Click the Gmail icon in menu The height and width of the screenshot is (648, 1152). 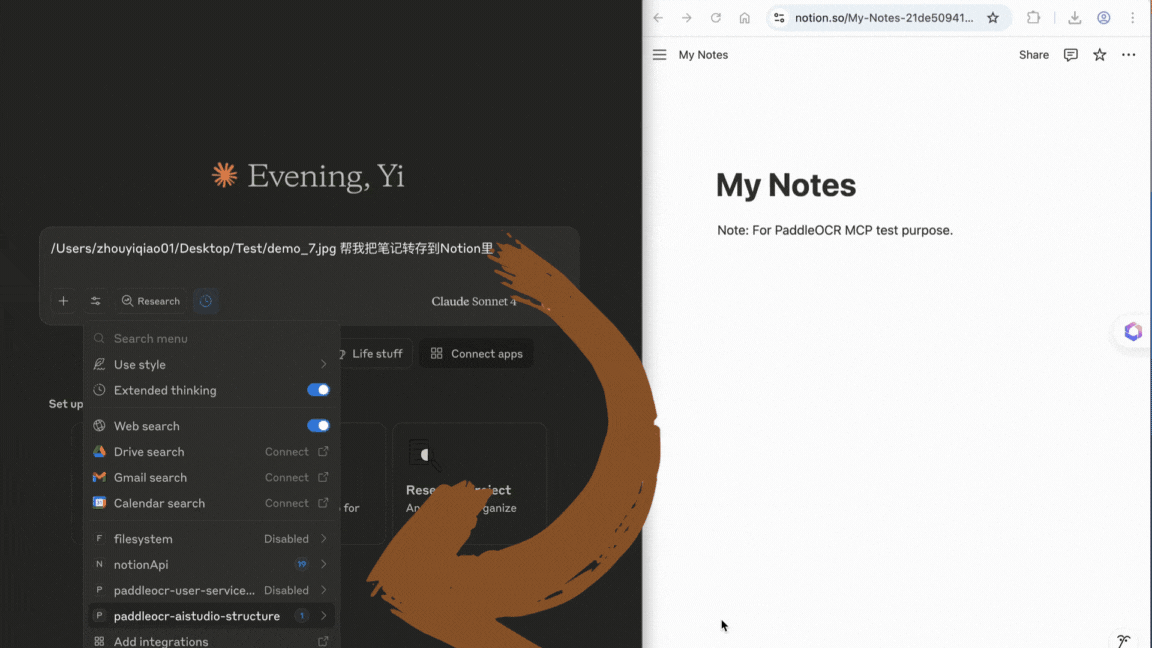pyautogui.click(x=99, y=478)
